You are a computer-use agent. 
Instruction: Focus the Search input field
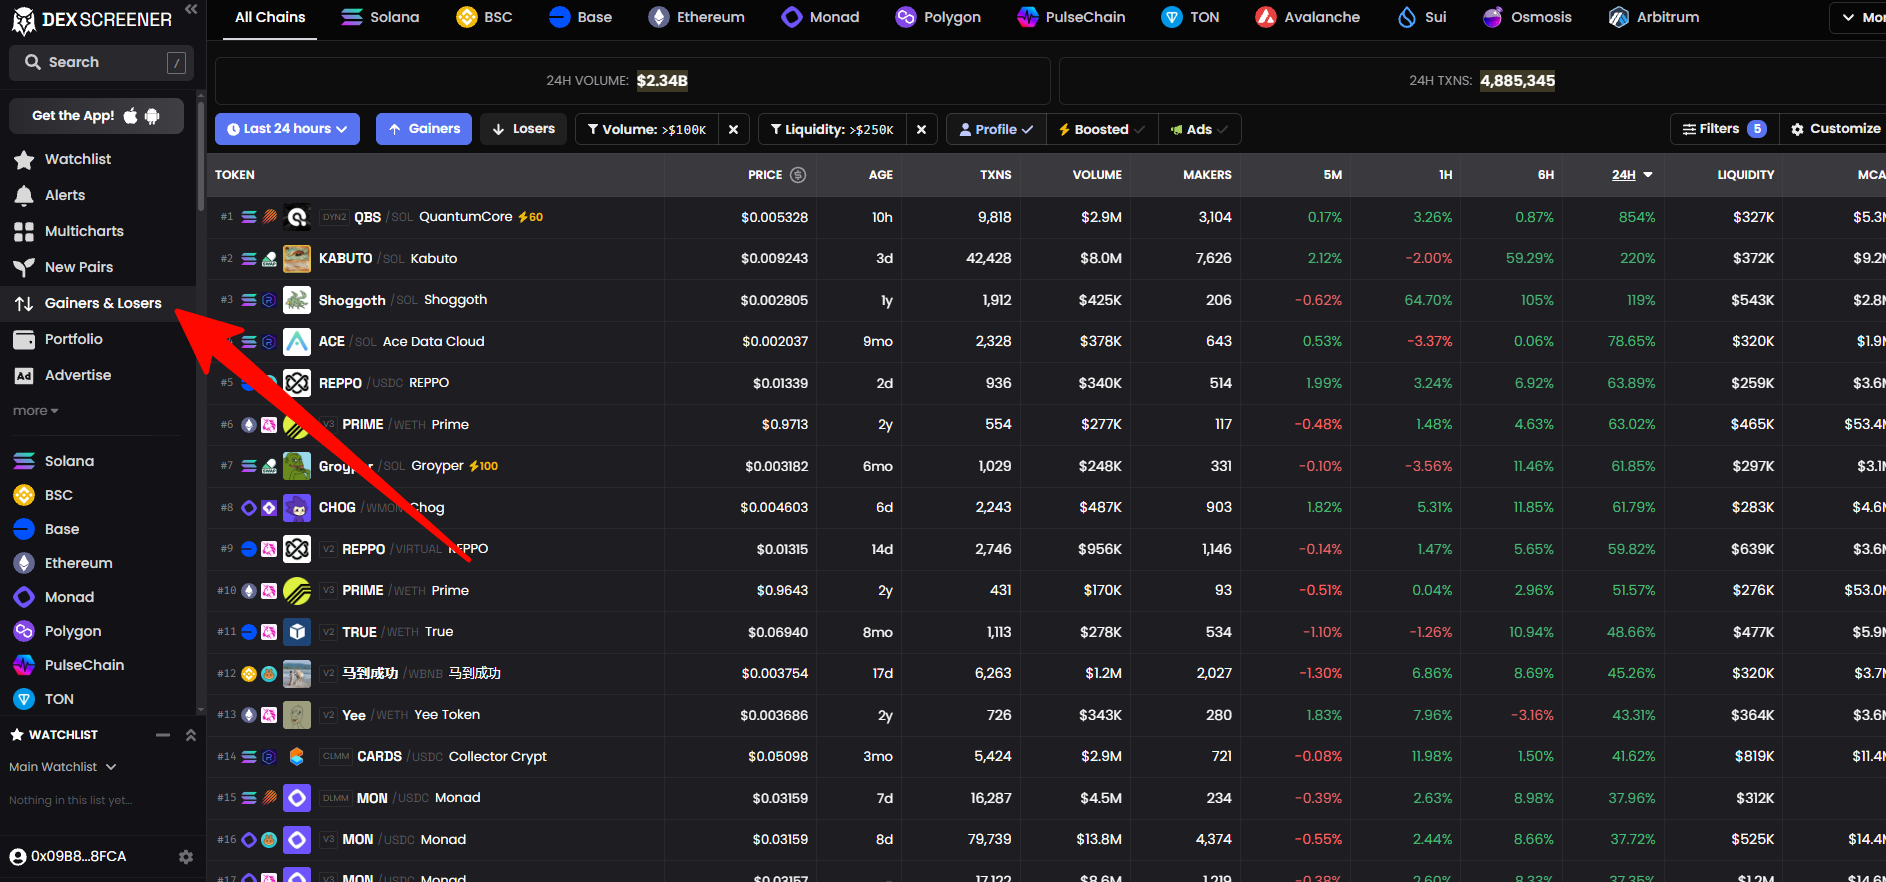[x=100, y=62]
